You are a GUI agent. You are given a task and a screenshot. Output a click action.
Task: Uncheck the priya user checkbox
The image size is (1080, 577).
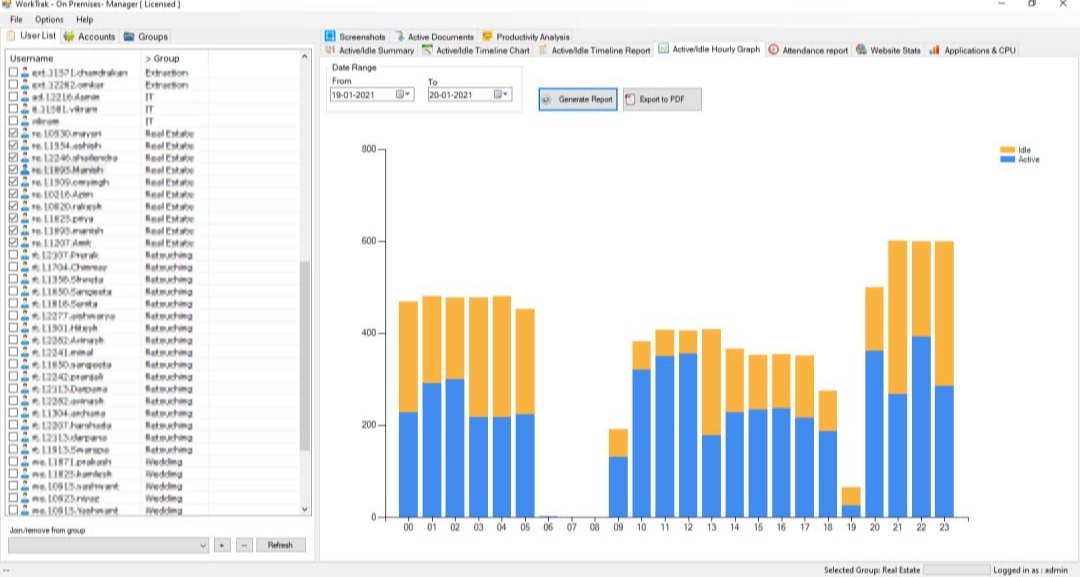click(x=13, y=218)
